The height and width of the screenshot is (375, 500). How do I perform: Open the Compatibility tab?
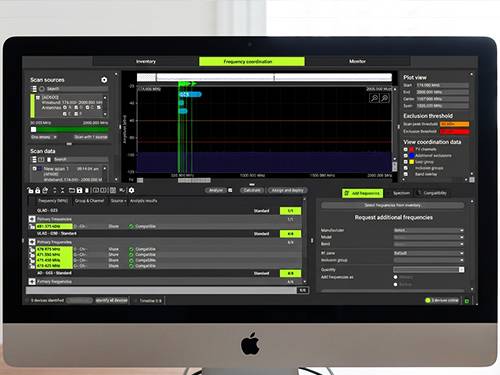pos(432,193)
